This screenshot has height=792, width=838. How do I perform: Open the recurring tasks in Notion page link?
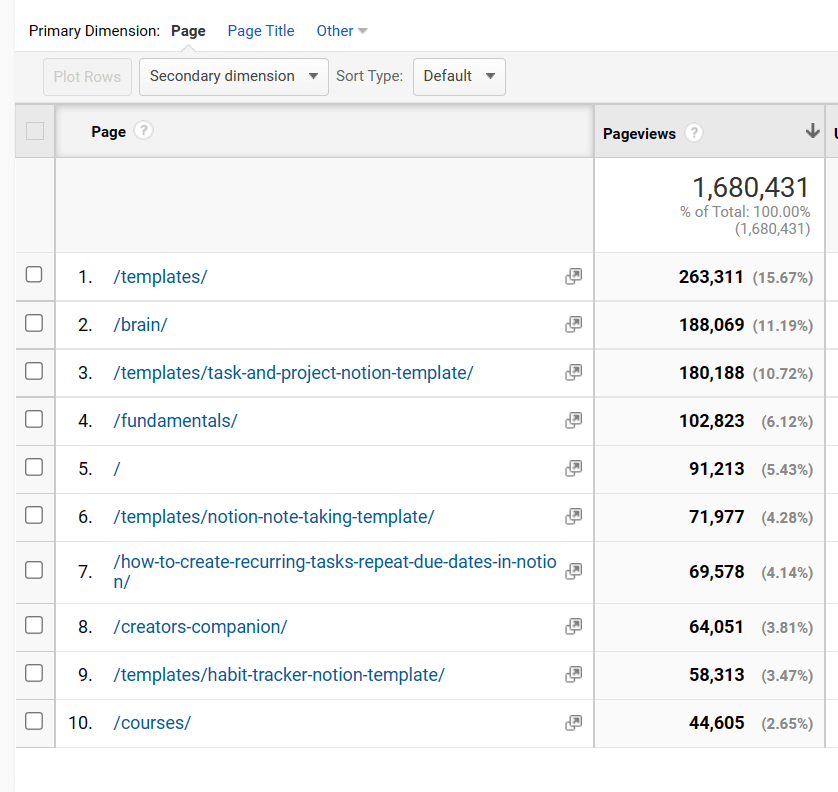point(335,571)
